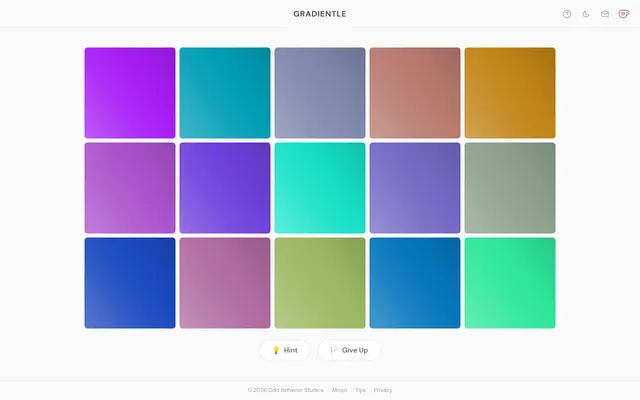Toggle dark mode moon icon
640x400 pixels.
click(586, 14)
